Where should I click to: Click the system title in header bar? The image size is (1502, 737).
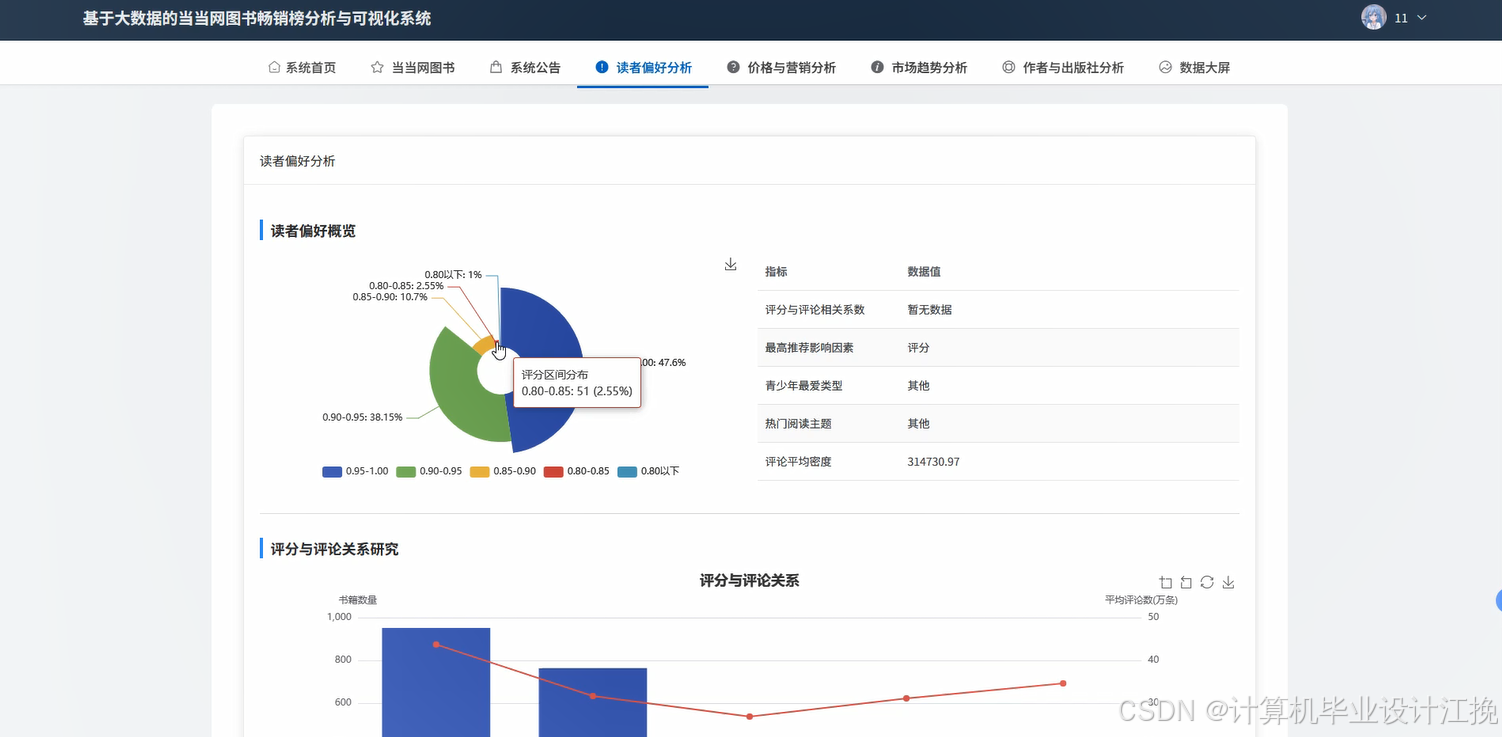point(257,18)
